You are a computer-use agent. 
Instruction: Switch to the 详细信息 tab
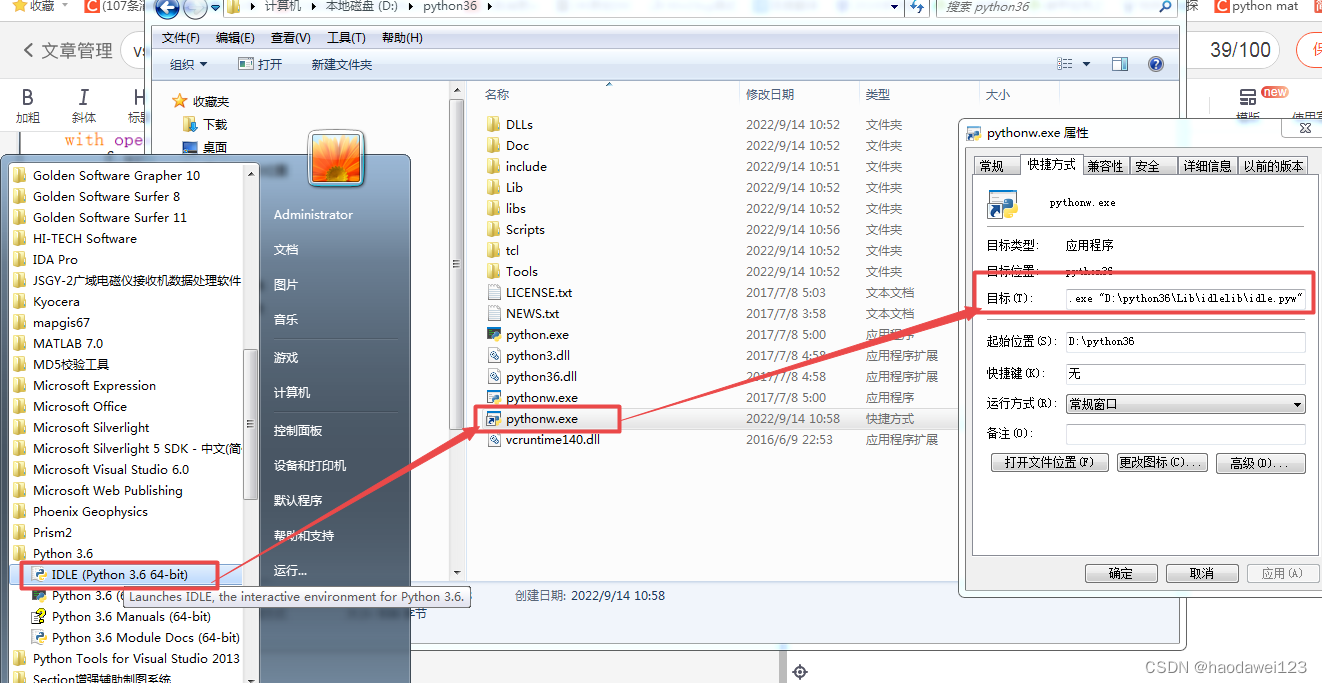1207,166
